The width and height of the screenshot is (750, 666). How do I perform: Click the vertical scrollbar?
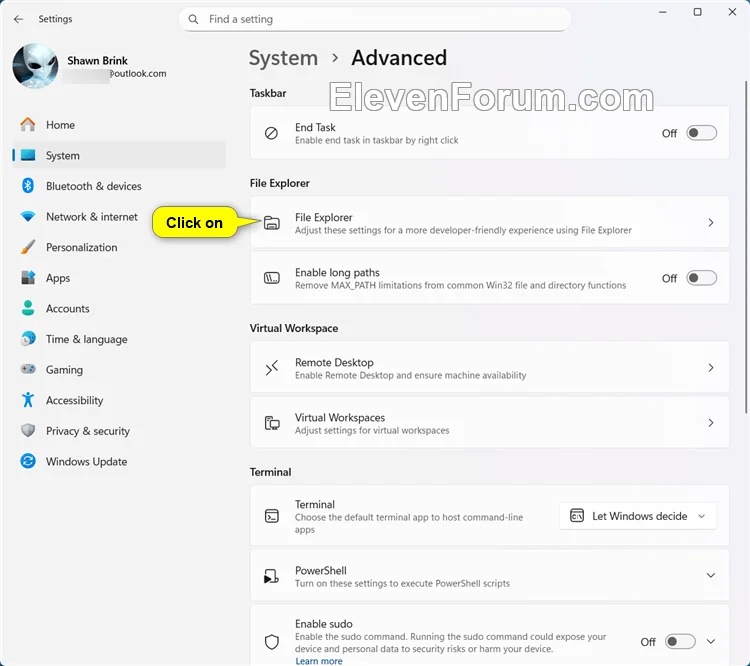(746, 247)
